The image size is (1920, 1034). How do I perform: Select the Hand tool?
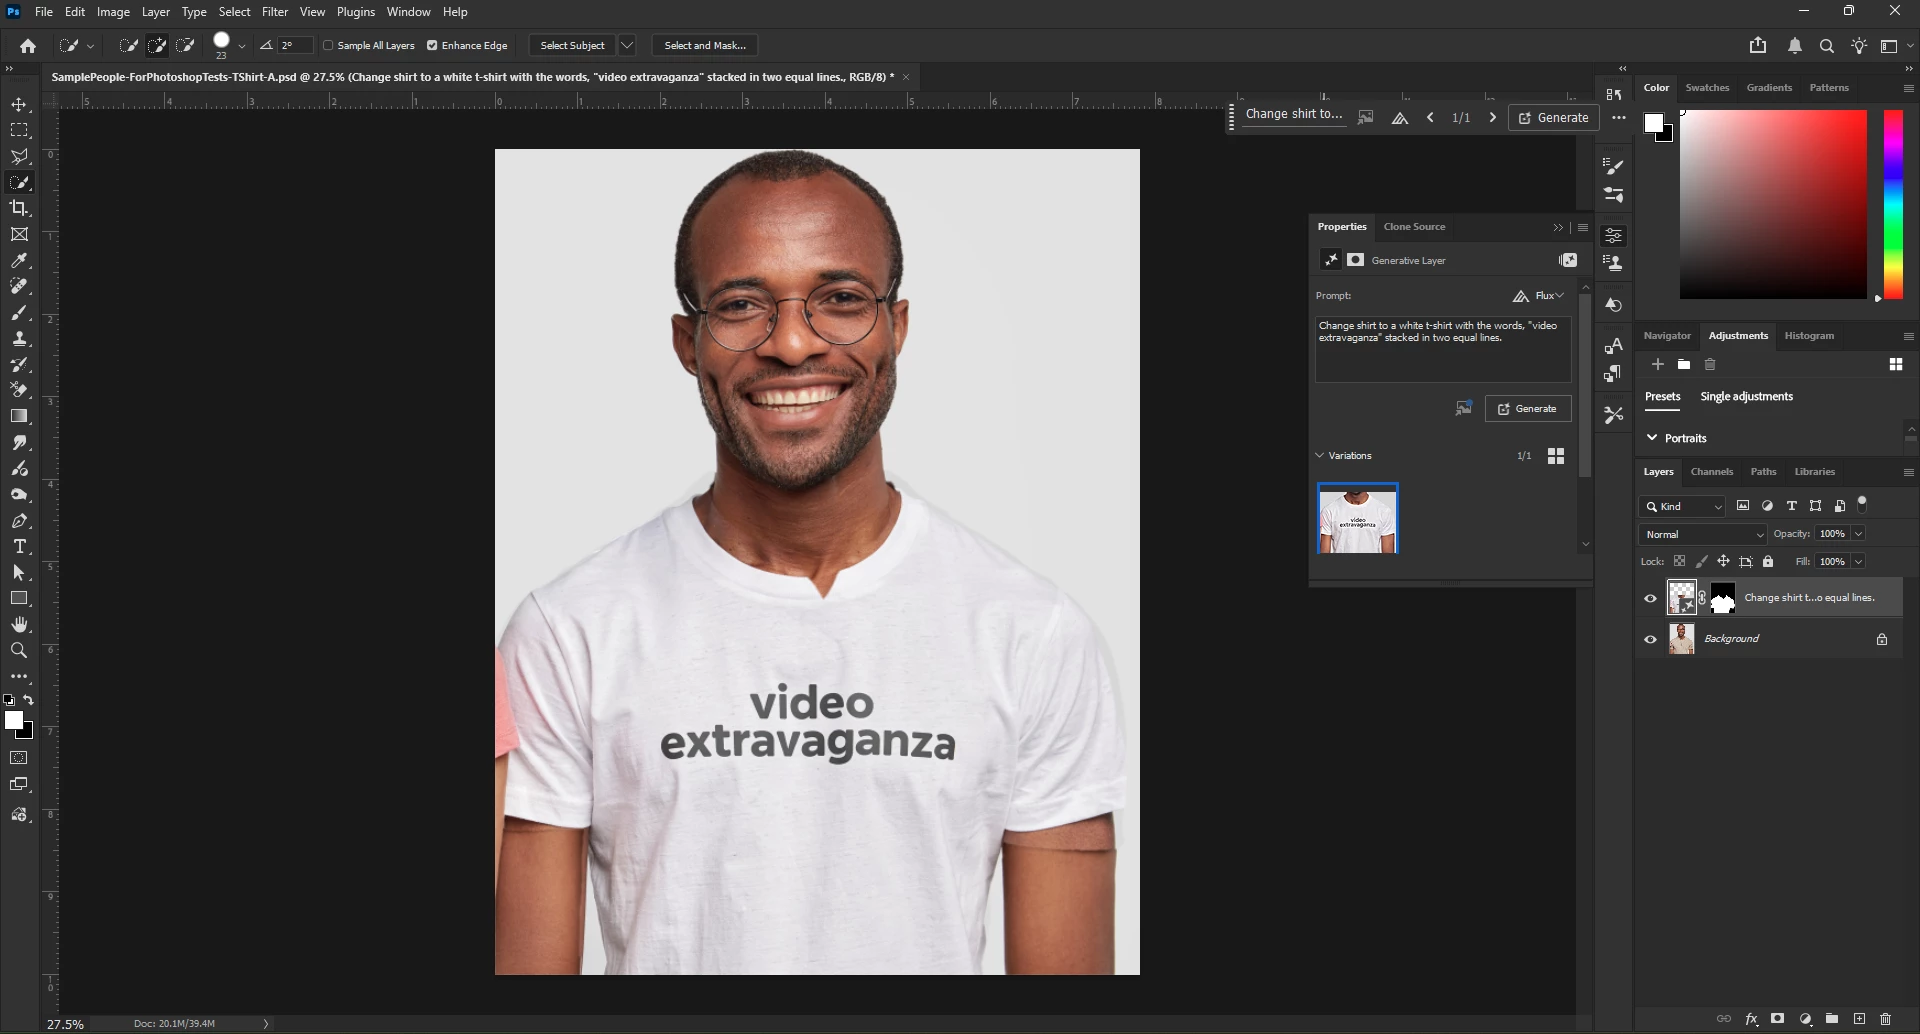19,625
